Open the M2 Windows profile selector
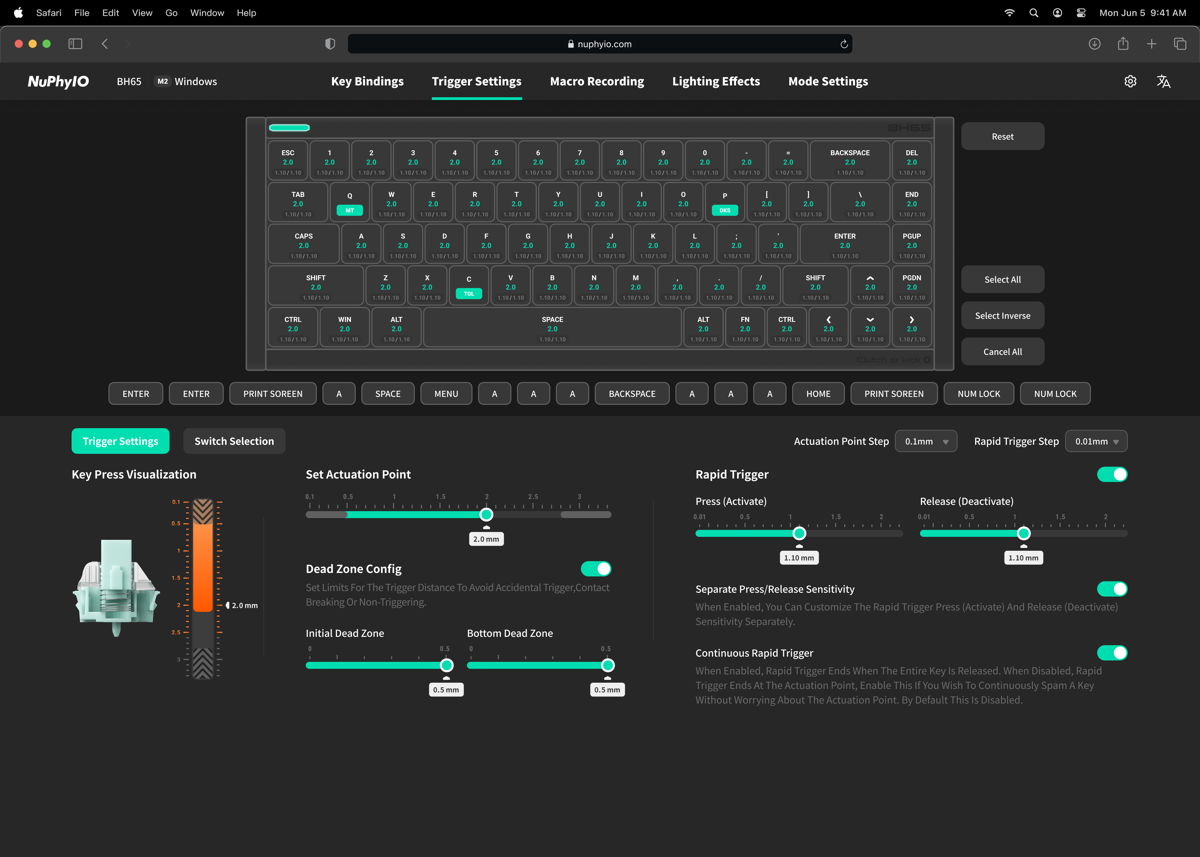This screenshot has height=857, width=1200. pyautogui.click(x=186, y=82)
